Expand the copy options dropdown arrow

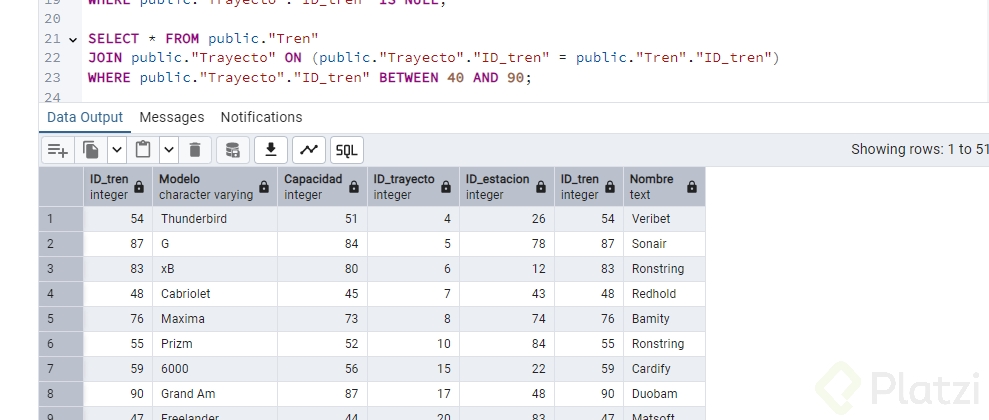116,150
